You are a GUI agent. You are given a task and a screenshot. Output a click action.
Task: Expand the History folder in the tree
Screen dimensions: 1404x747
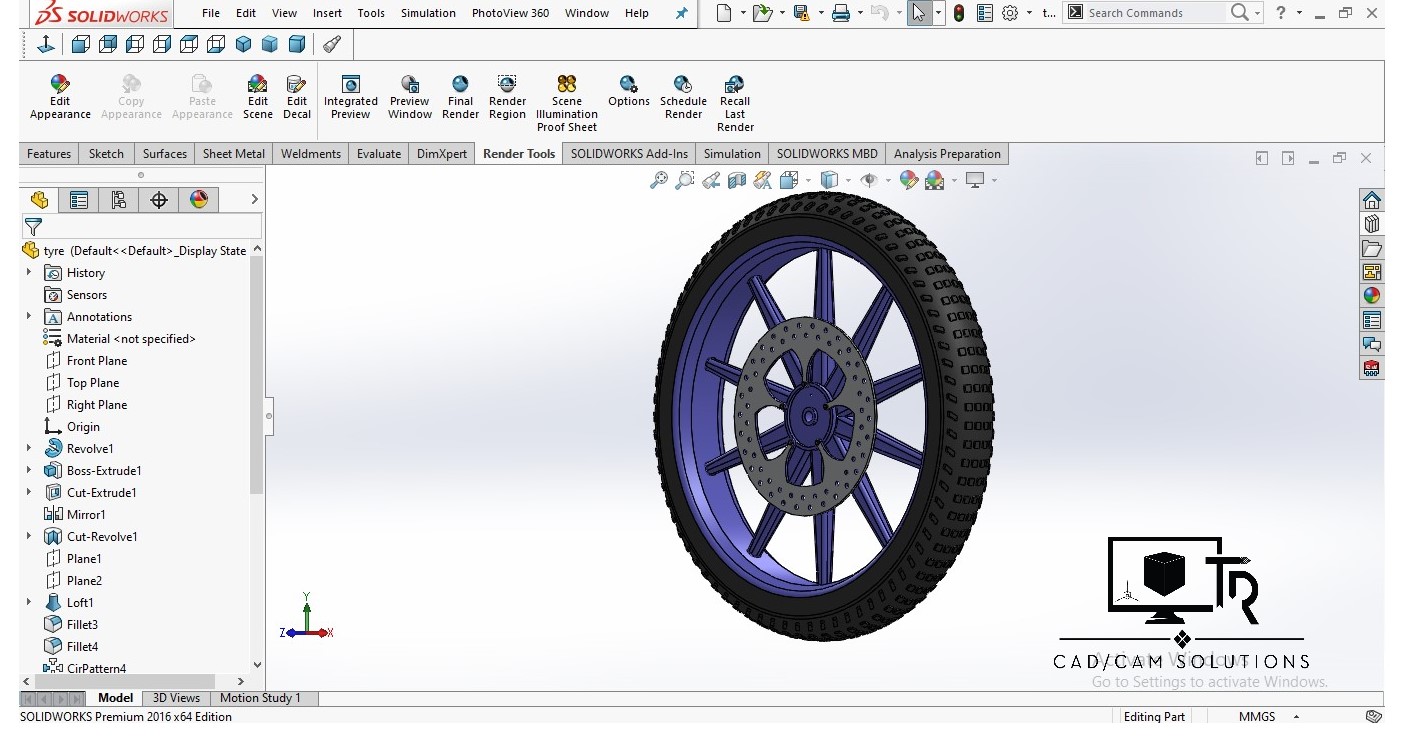pos(28,273)
